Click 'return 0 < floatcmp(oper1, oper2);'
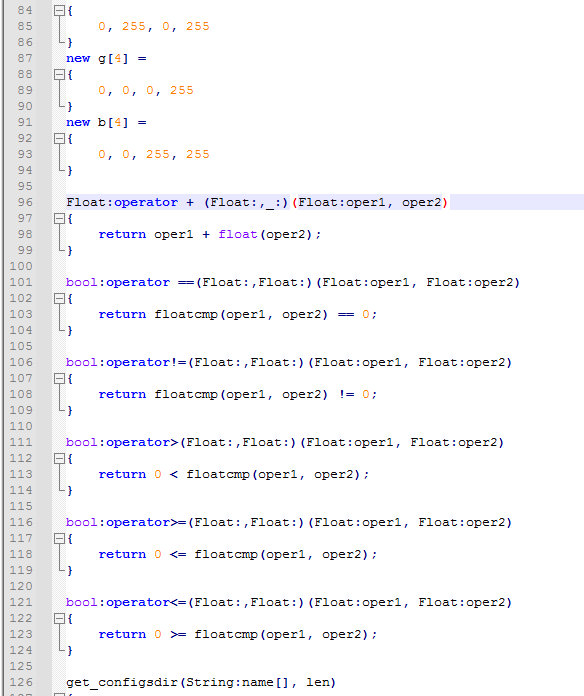 click(233, 475)
